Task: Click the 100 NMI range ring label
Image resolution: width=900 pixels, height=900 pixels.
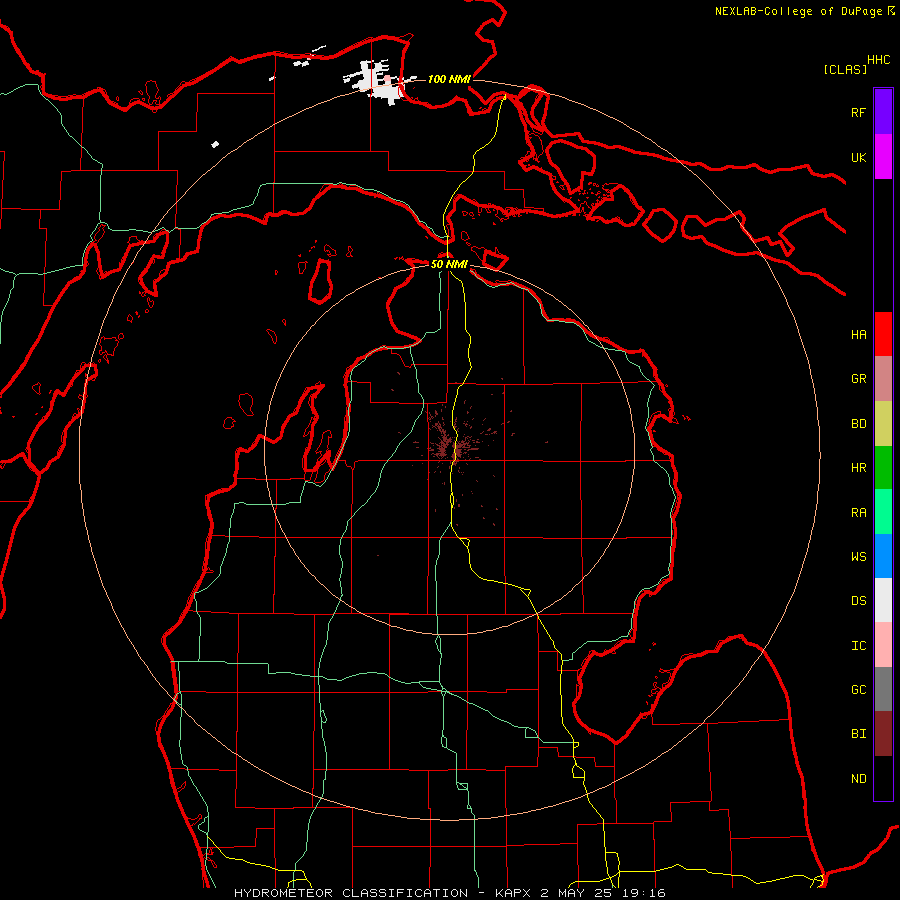Action: coord(449,79)
